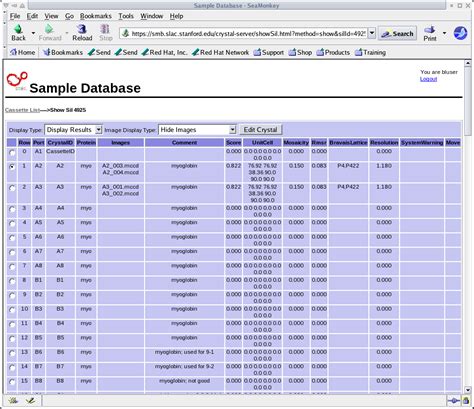Image resolution: width=474 pixels, height=409 pixels.
Task: Open the View menu
Action: click(51, 16)
